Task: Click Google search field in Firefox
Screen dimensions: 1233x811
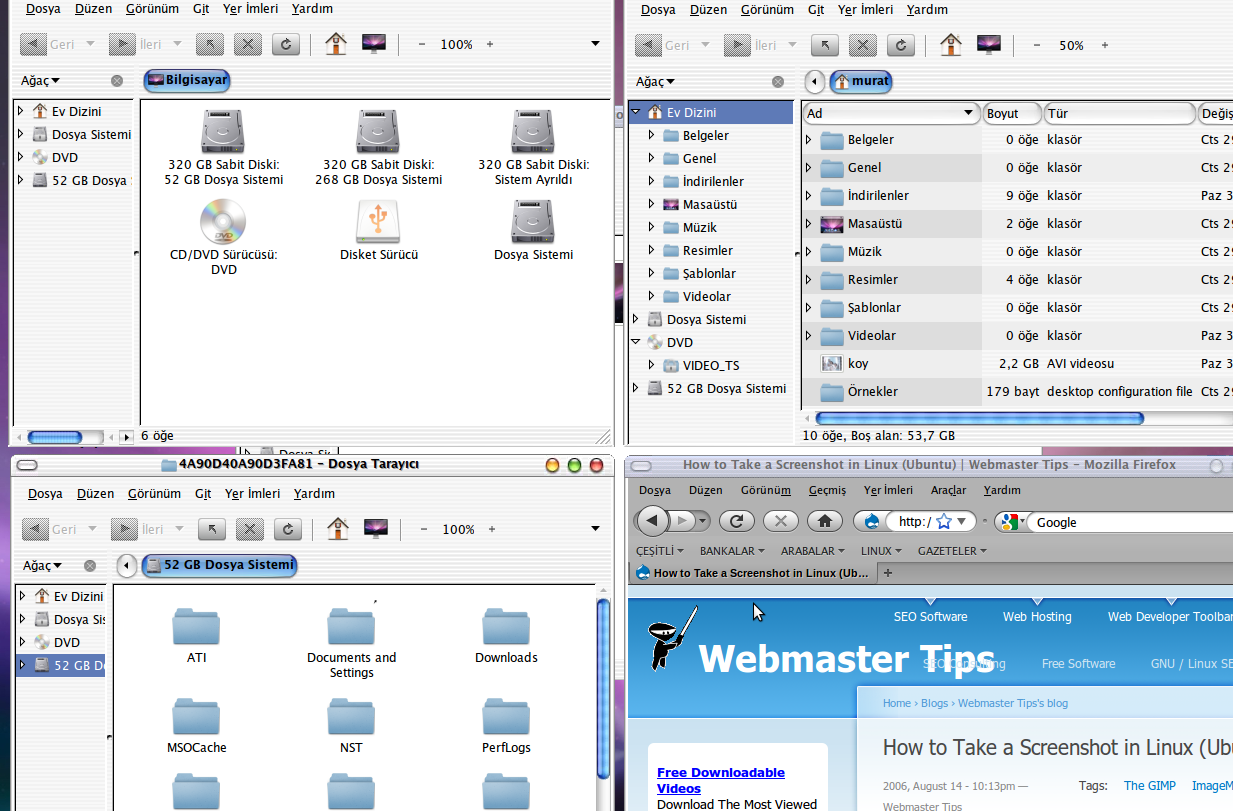Action: point(1130,522)
